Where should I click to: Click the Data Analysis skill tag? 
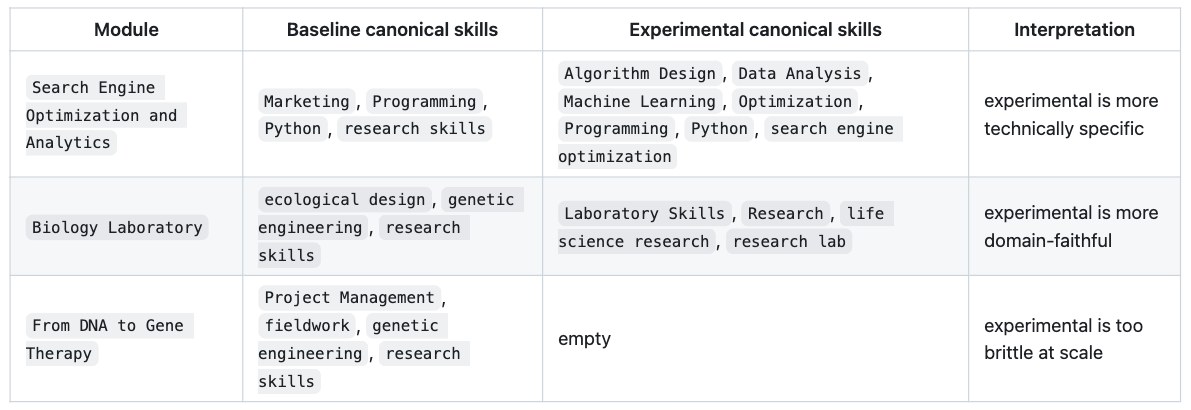[799, 73]
